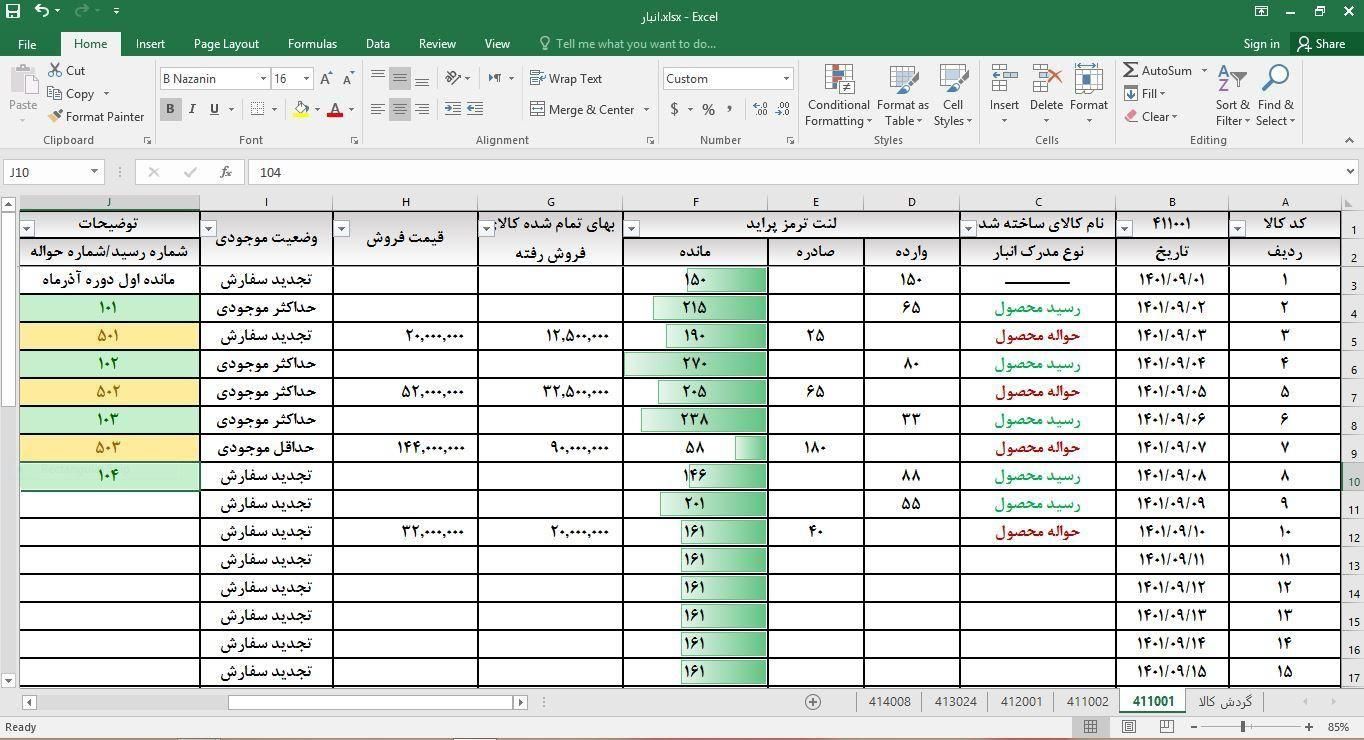Toggle Italic formatting
Image resolution: width=1364 pixels, height=740 pixels.
coord(192,109)
